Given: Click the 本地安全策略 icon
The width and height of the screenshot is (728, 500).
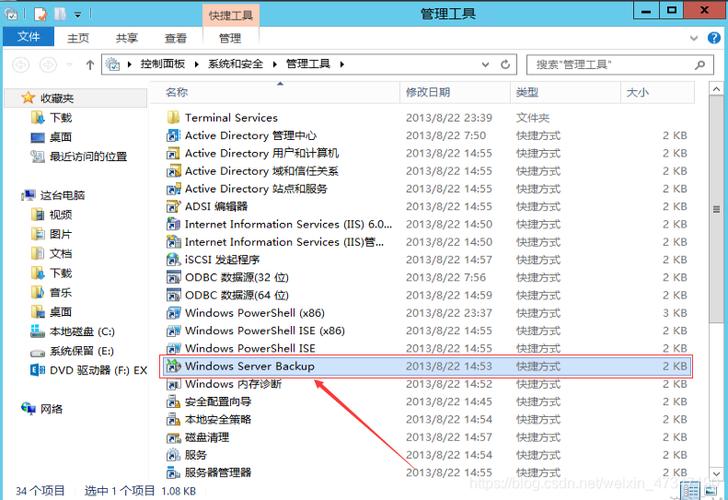Looking at the screenshot, I should 173,419.
